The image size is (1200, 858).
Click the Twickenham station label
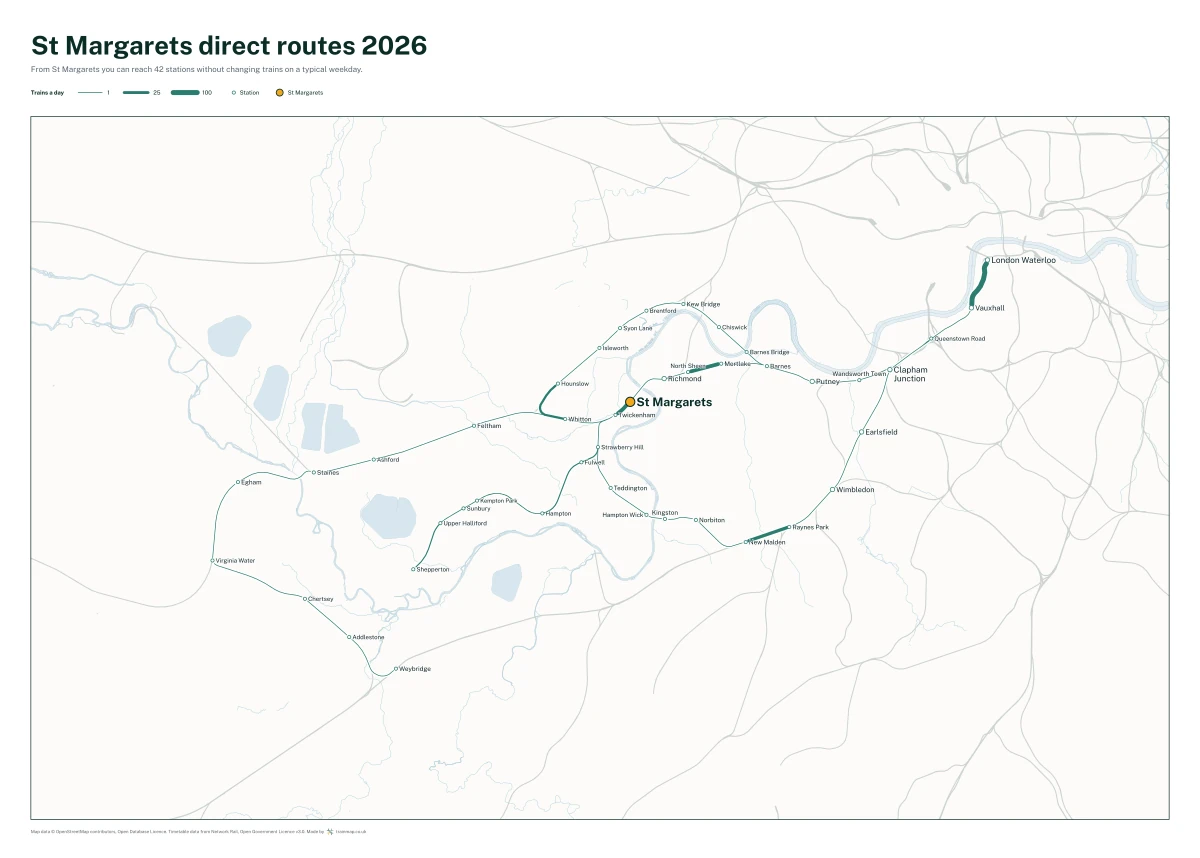coord(637,415)
